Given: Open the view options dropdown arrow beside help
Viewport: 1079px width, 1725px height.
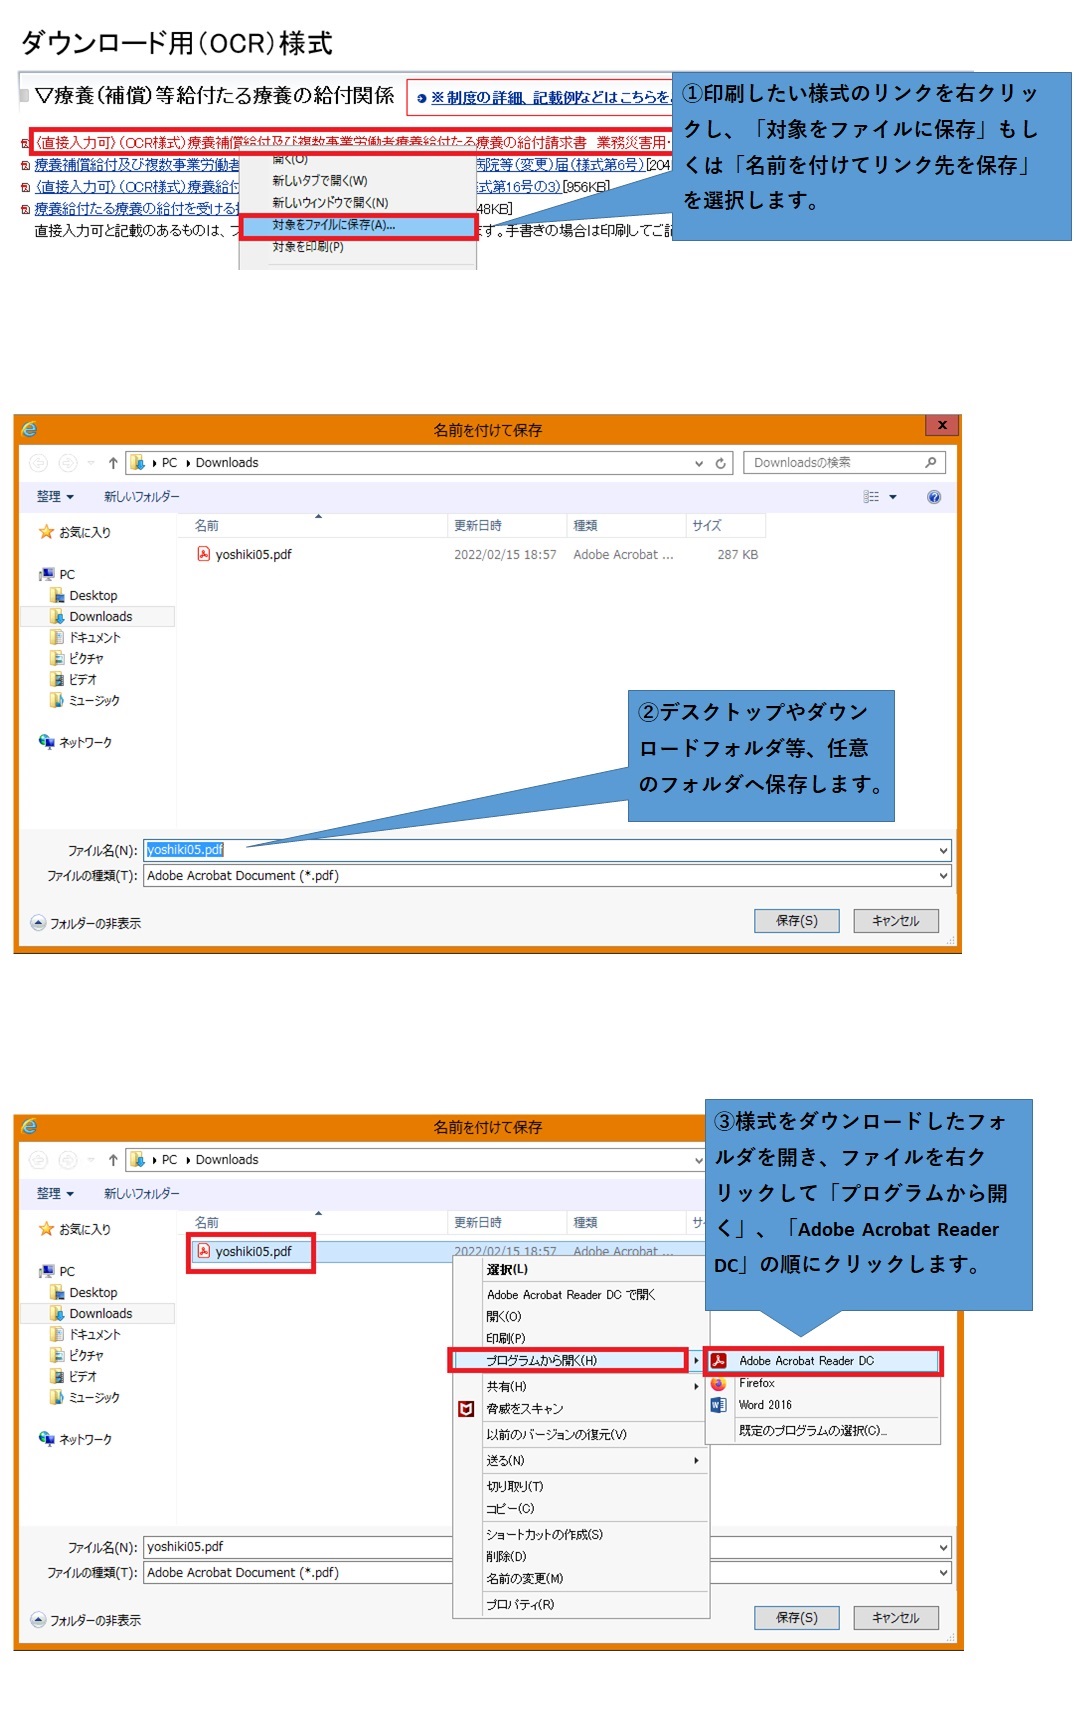Looking at the screenshot, I should [893, 497].
